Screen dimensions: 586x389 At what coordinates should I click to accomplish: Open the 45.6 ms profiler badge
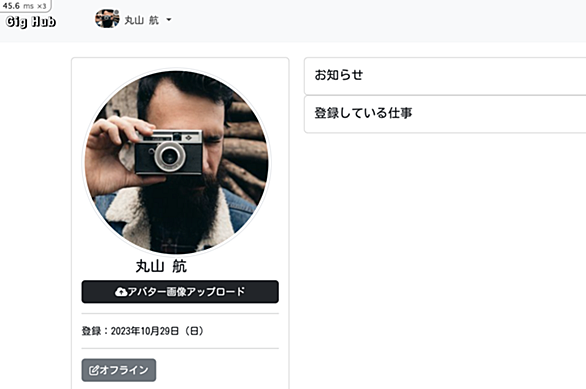click(25, 6)
